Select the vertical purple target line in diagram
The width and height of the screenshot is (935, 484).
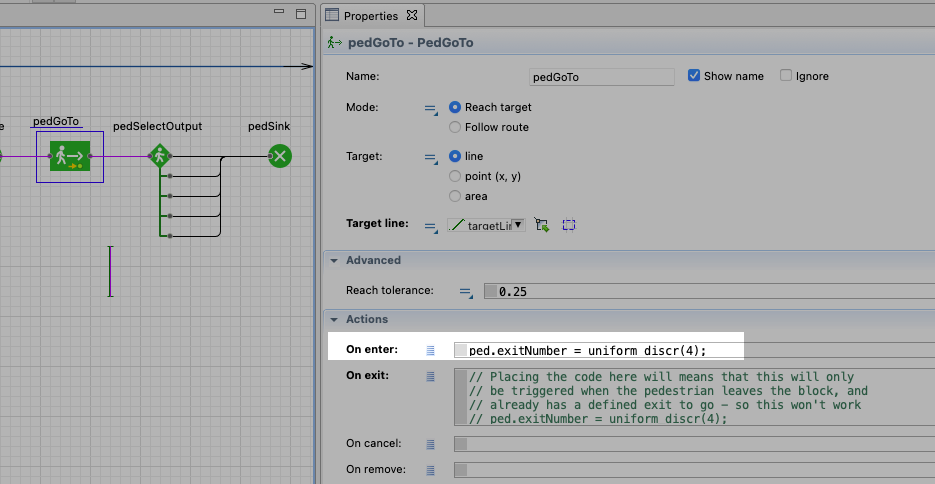pos(110,271)
